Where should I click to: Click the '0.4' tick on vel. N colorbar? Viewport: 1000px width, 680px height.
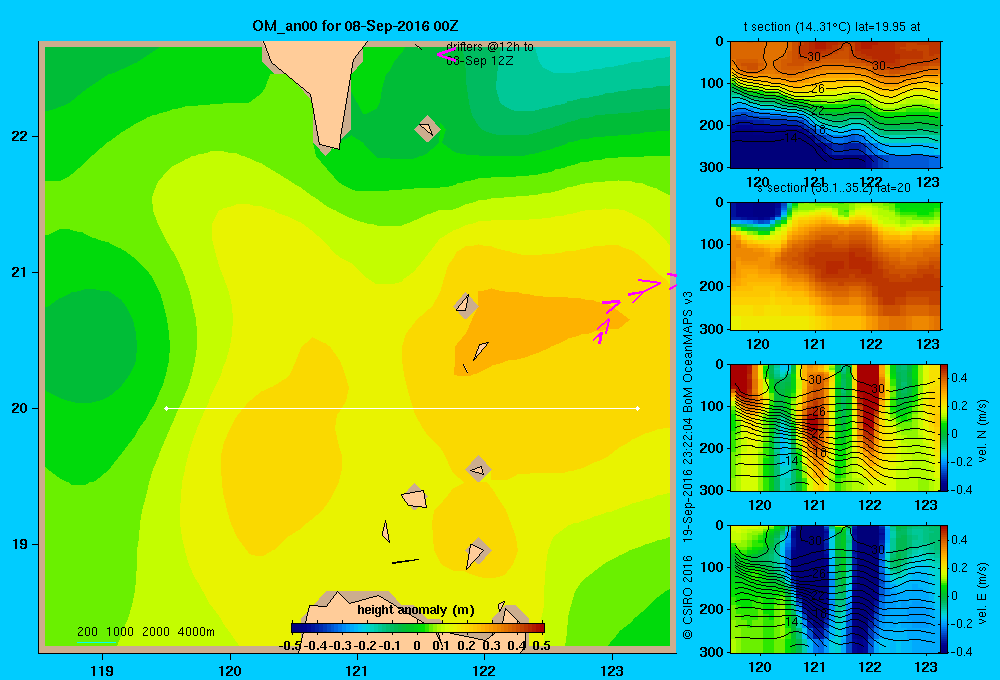tap(959, 378)
